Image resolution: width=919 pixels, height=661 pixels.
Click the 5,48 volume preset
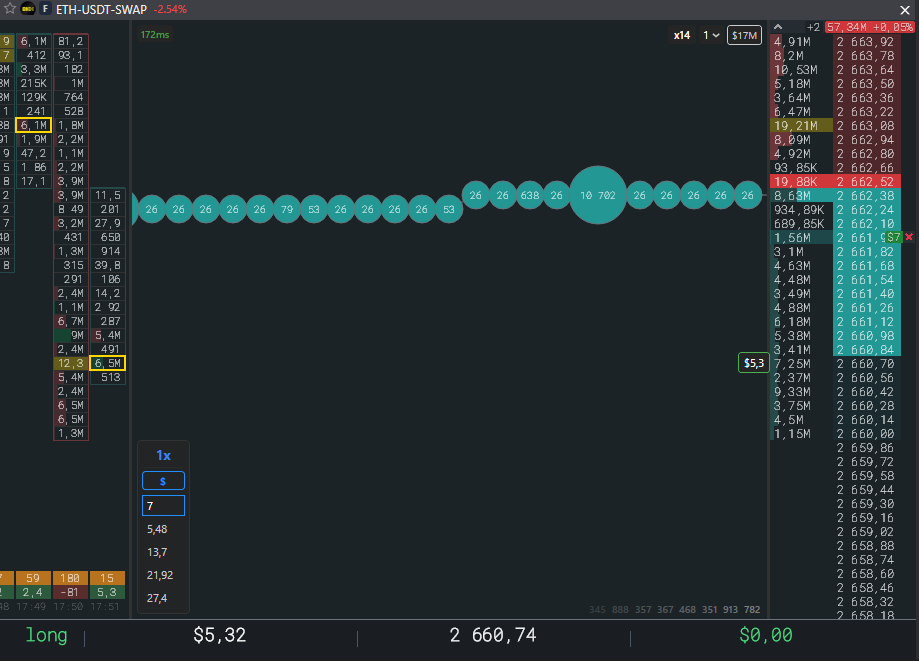pyautogui.click(x=157, y=529)
